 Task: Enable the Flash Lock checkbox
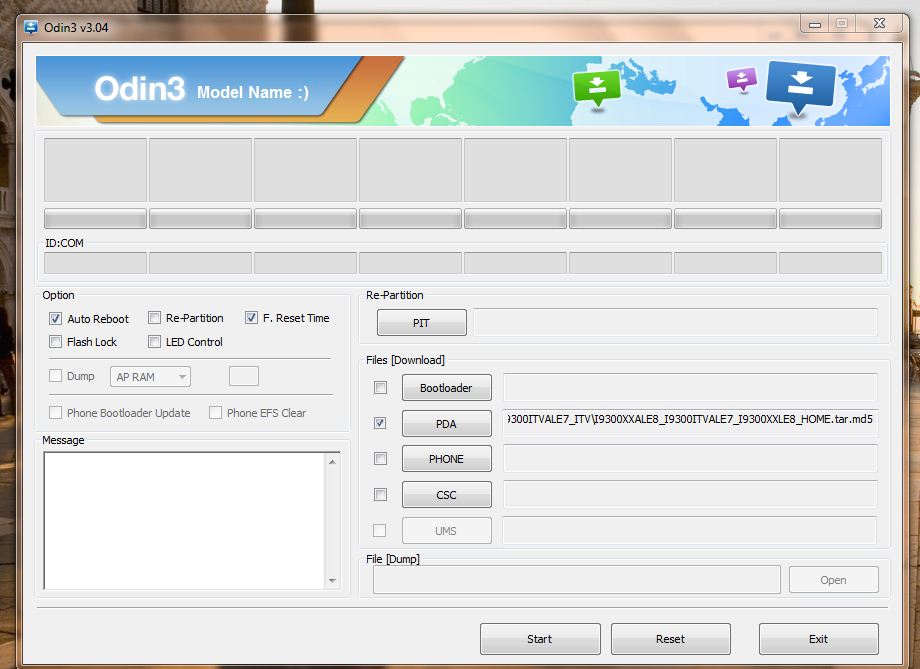click(x=56, y=342)
